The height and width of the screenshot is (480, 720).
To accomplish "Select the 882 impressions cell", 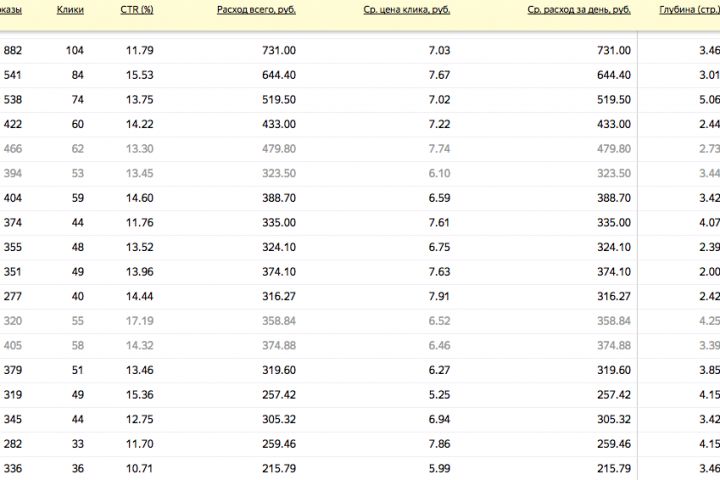I will [x=14, y=51].
